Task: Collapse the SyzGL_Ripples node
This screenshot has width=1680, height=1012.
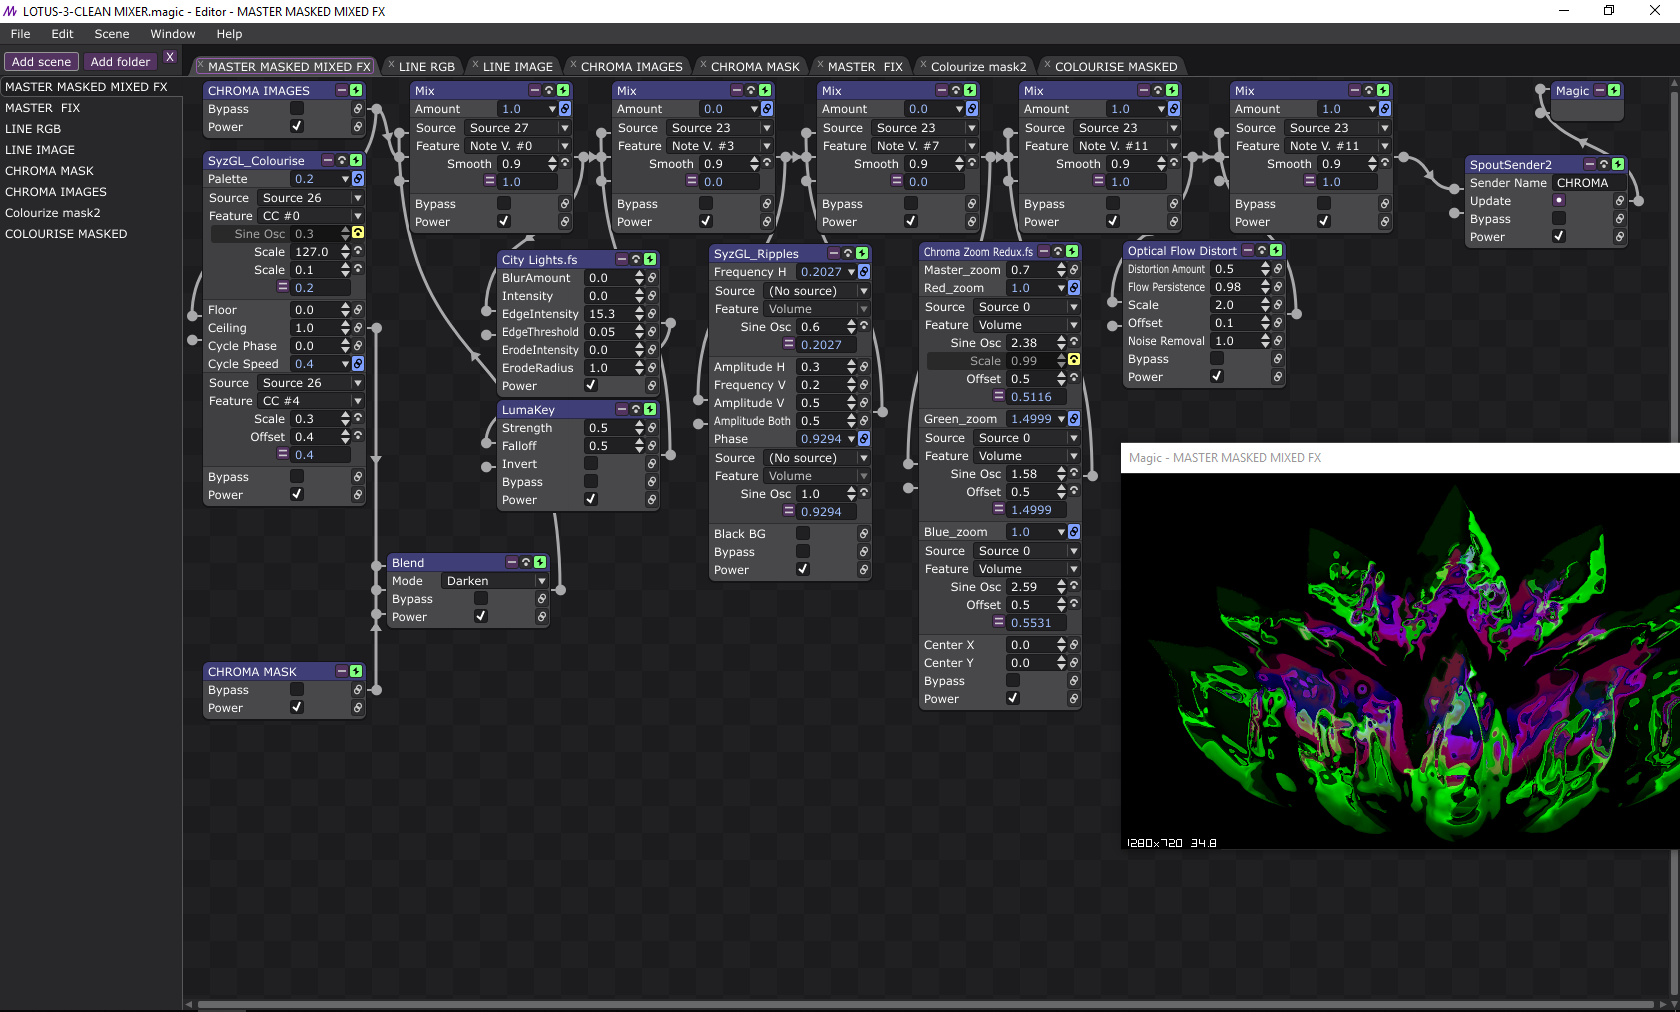Action: point(833,253)
